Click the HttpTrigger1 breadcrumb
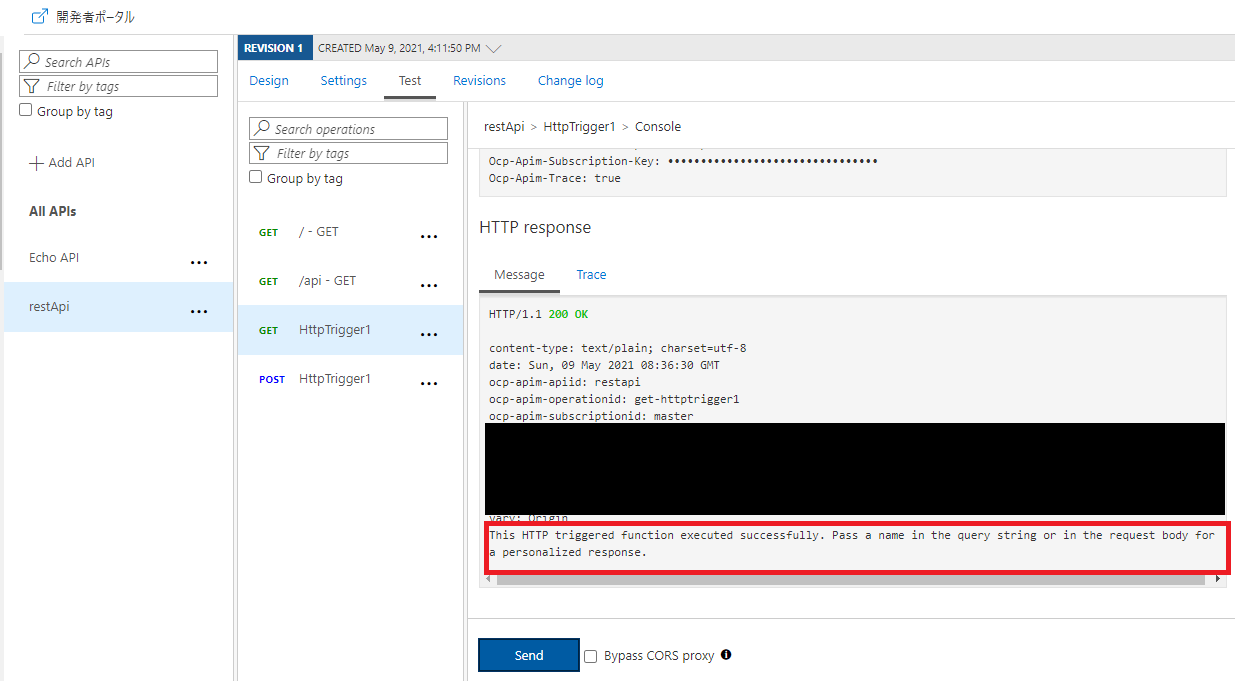The width and height of the screenshot is (1235, 681). [579, 127]
